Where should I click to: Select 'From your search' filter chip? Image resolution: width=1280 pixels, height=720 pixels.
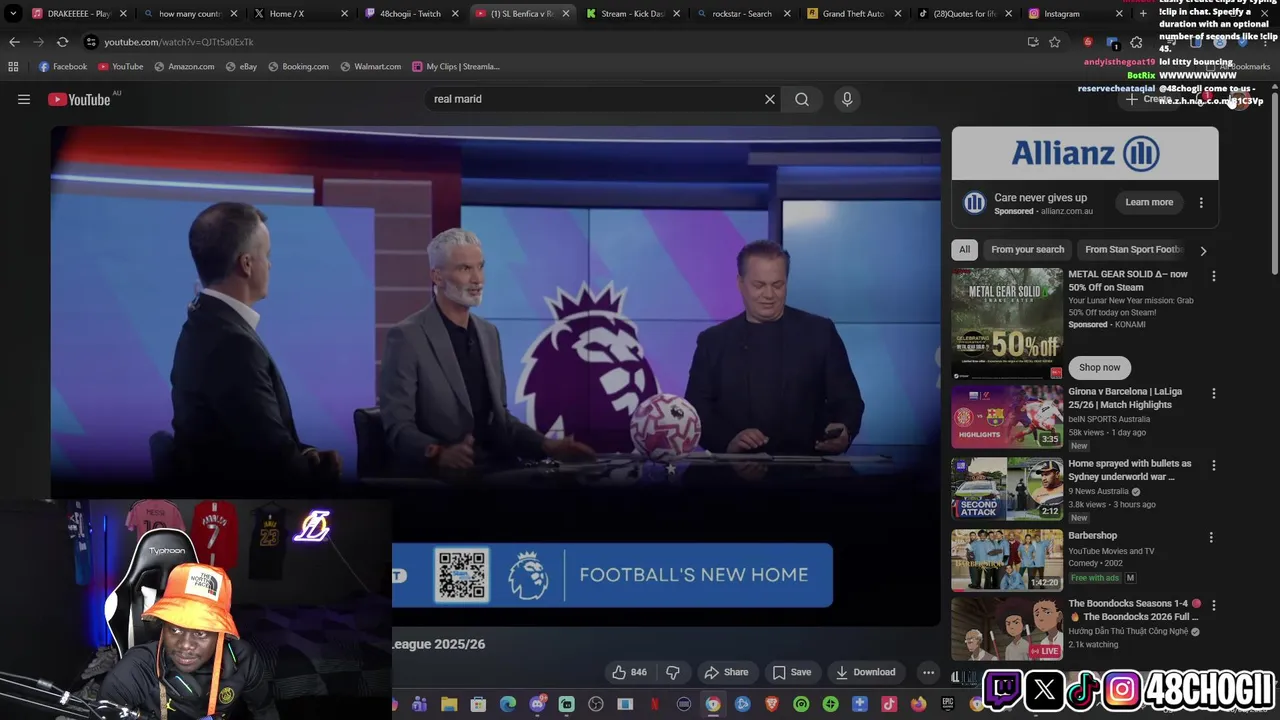(1027, 249)
